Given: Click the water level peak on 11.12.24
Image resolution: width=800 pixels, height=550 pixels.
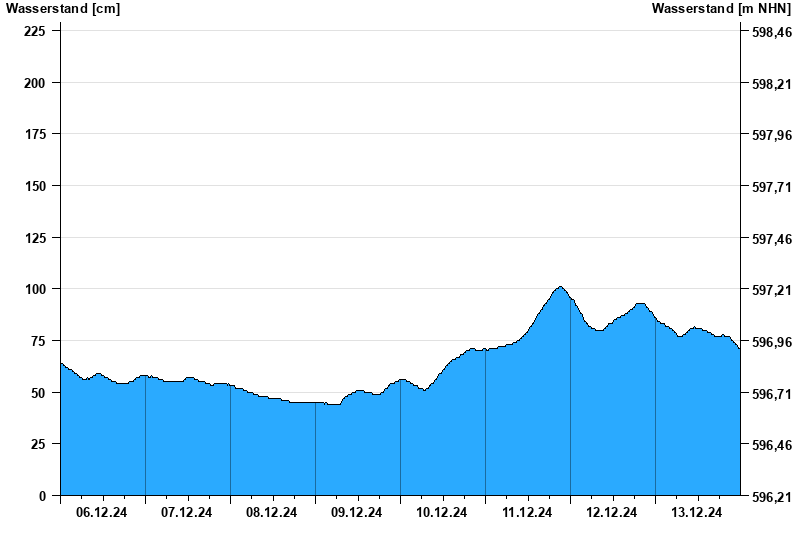Looking at the screenshot, I should (560, 287).
